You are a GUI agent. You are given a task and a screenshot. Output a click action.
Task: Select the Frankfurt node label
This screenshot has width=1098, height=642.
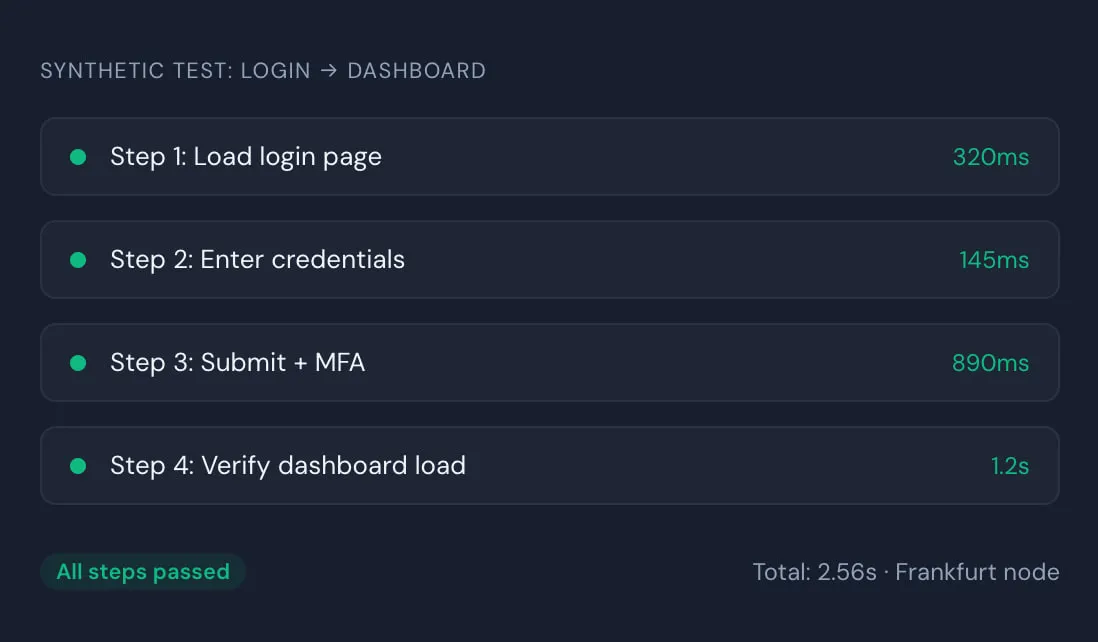click(977, 572)
